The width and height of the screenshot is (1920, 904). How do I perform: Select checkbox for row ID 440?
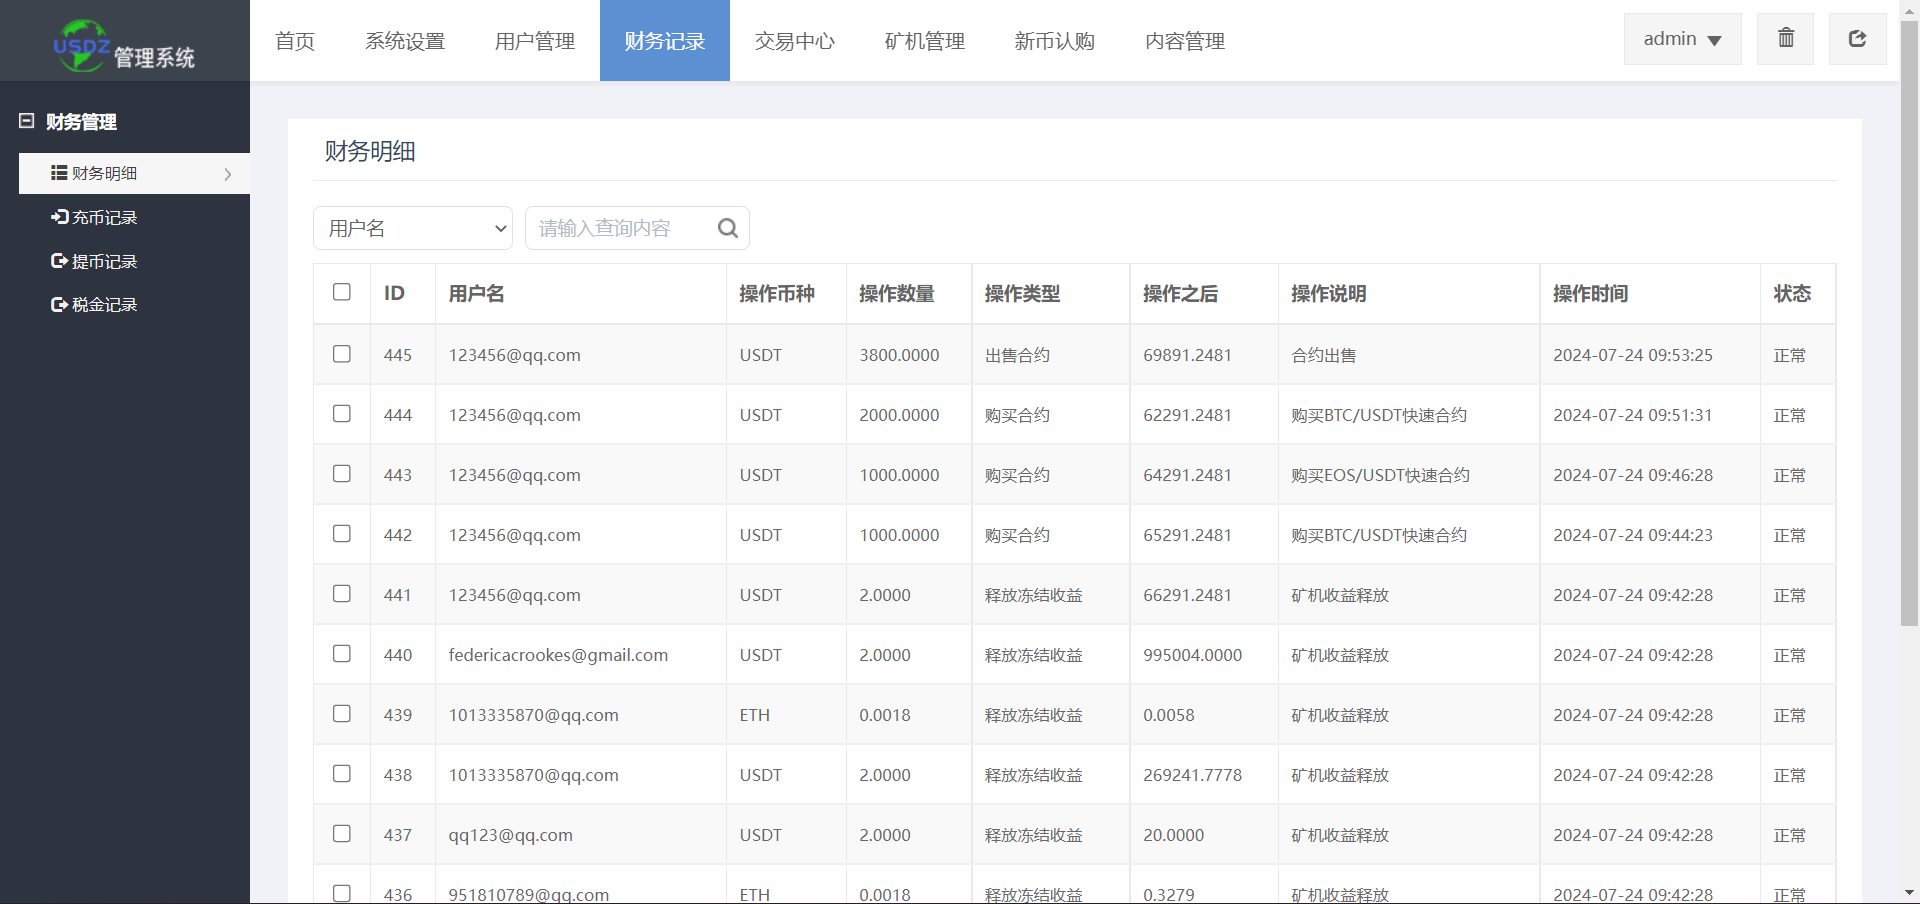(x=342, y=654)
